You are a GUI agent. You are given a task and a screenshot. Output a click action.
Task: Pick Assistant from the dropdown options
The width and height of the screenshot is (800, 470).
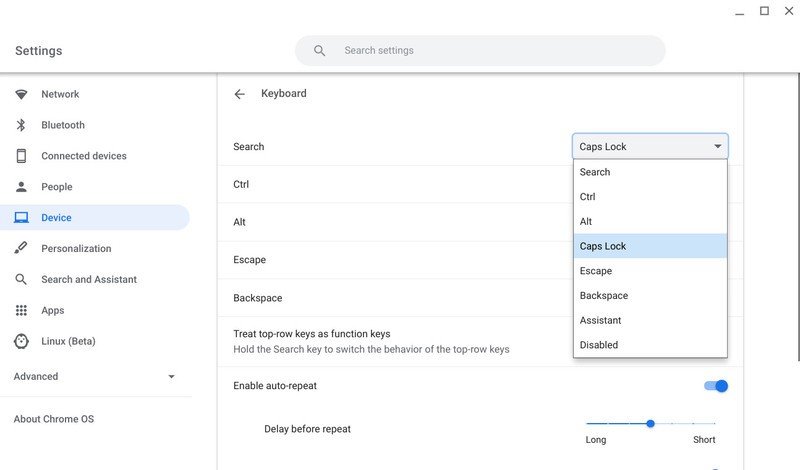pos(600,320)
